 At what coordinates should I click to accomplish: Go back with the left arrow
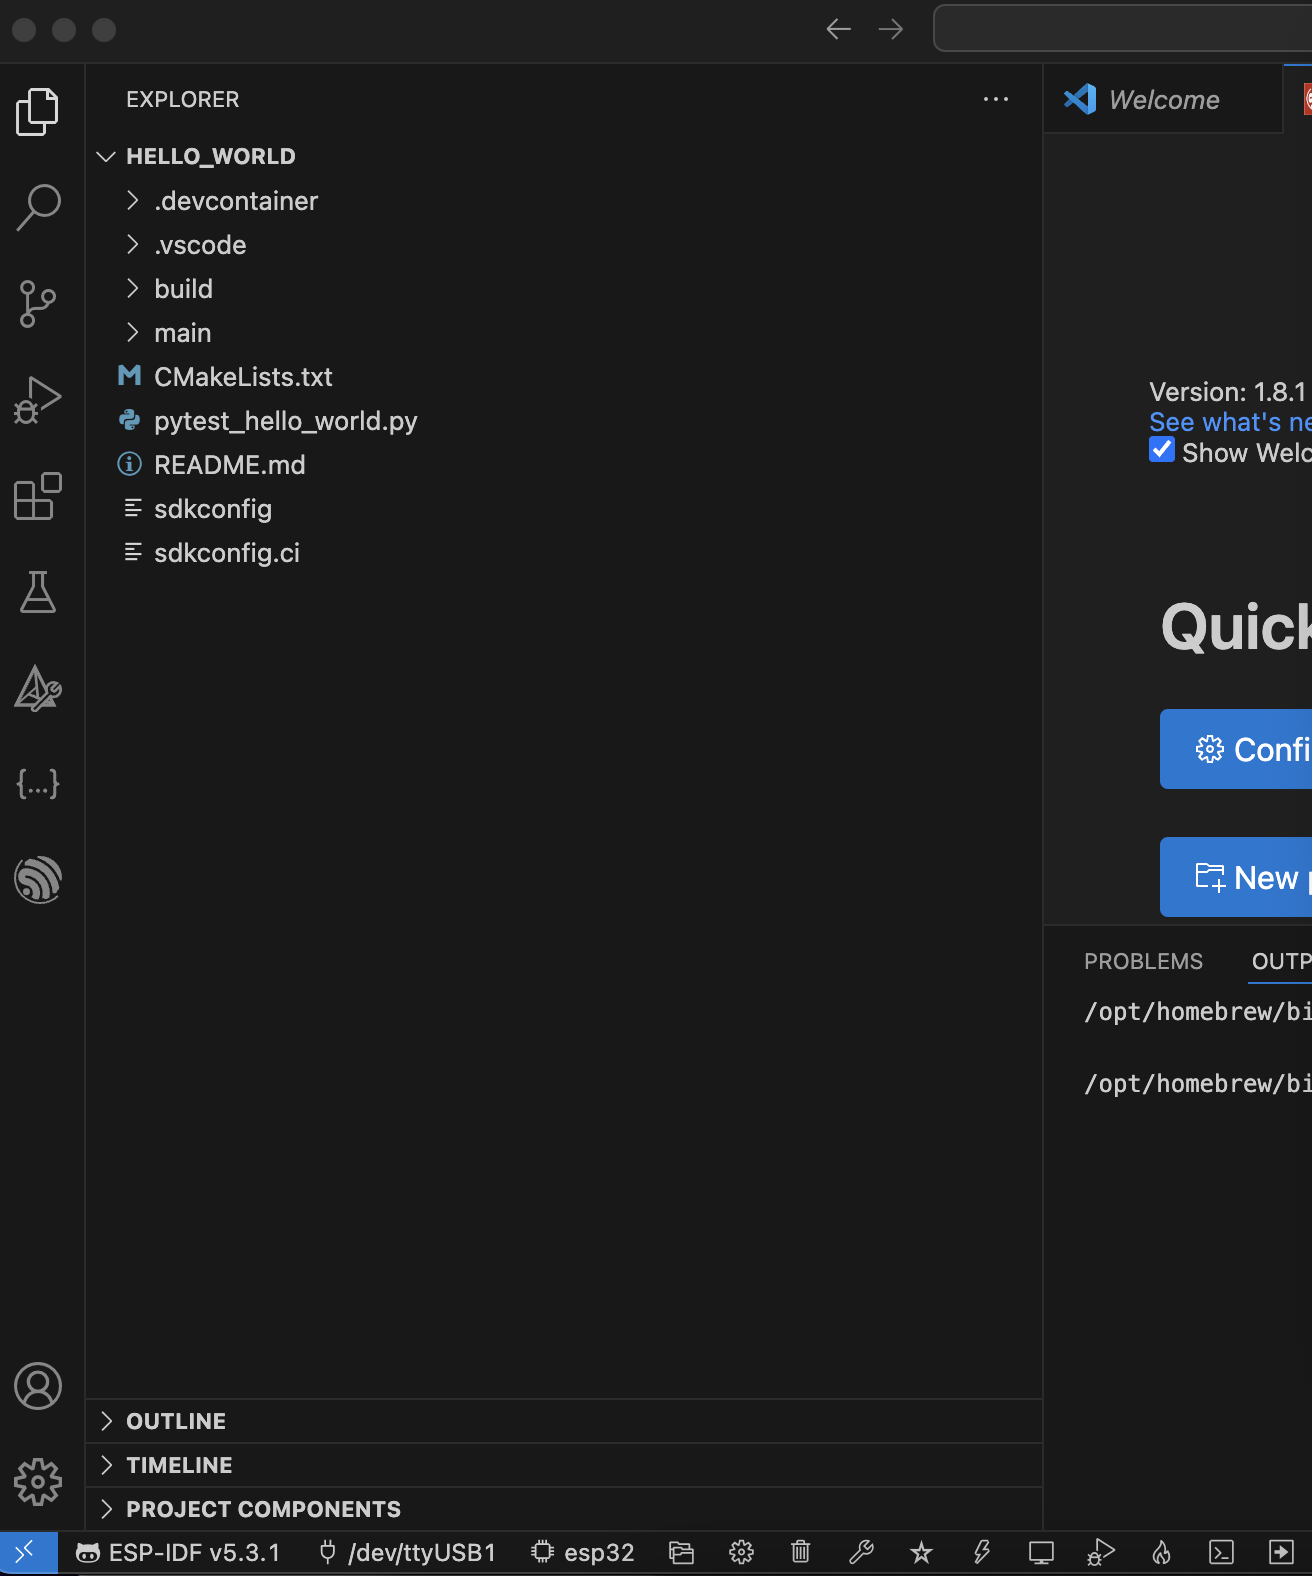pyautogui.click(x=838, y=29)
